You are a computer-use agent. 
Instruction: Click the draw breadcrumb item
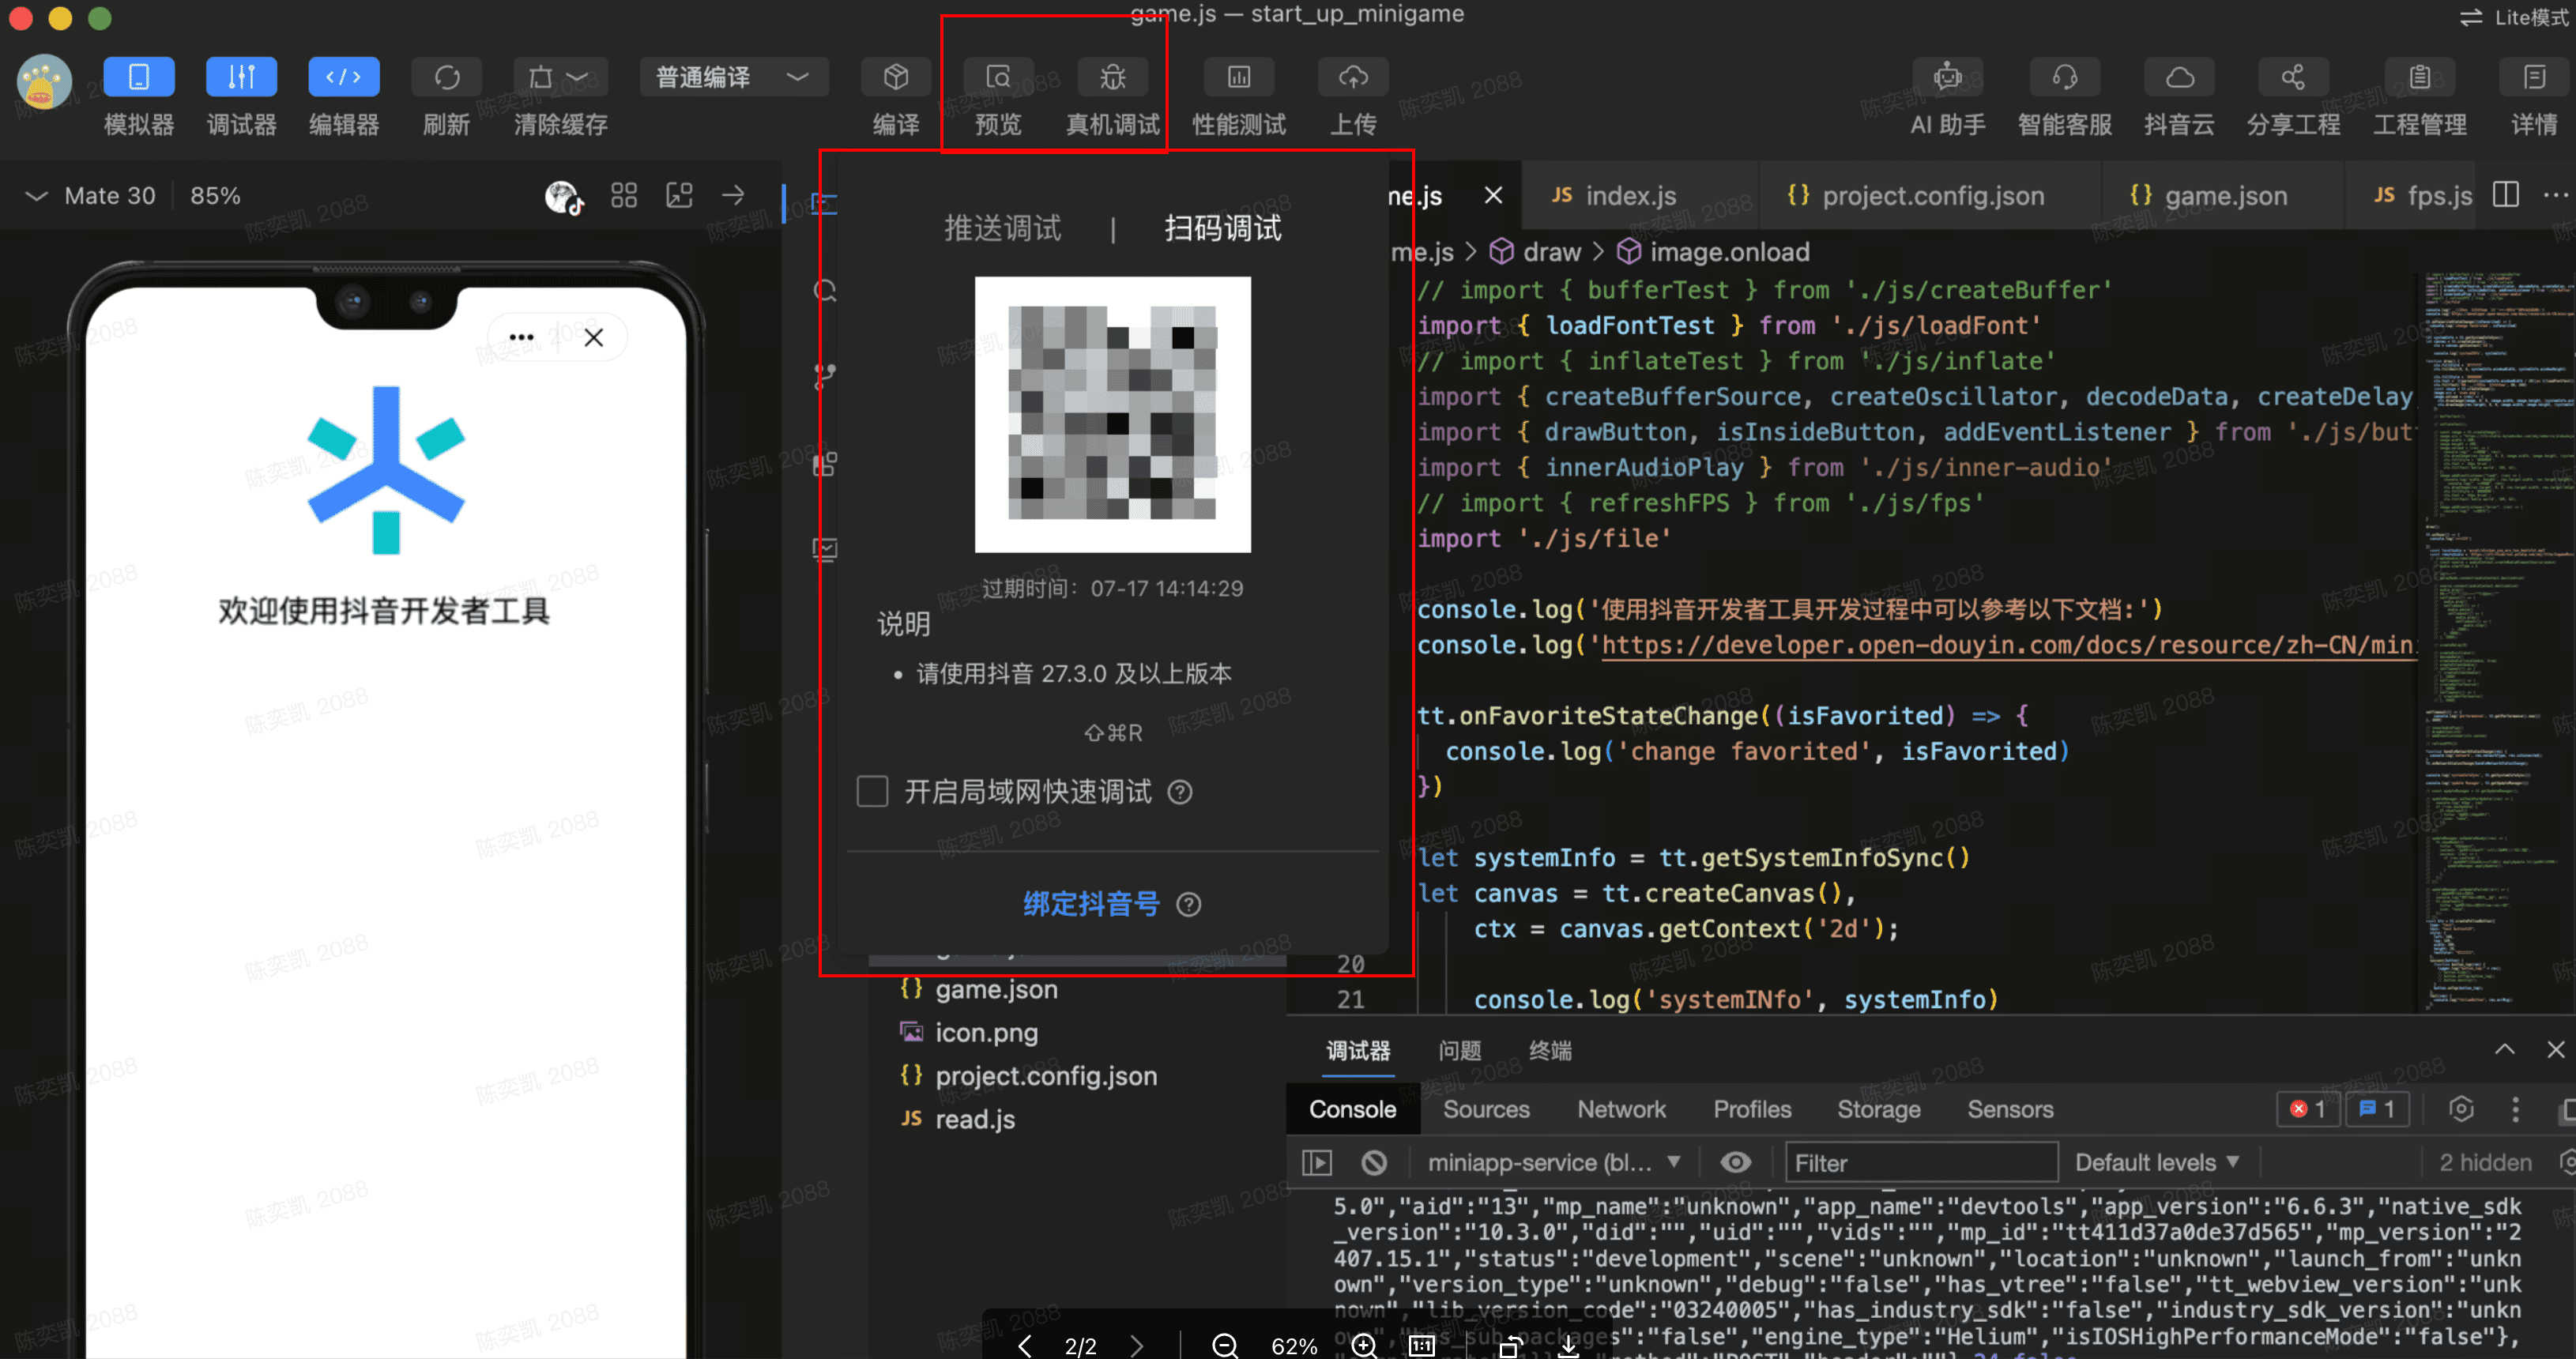click(1551, 252)
